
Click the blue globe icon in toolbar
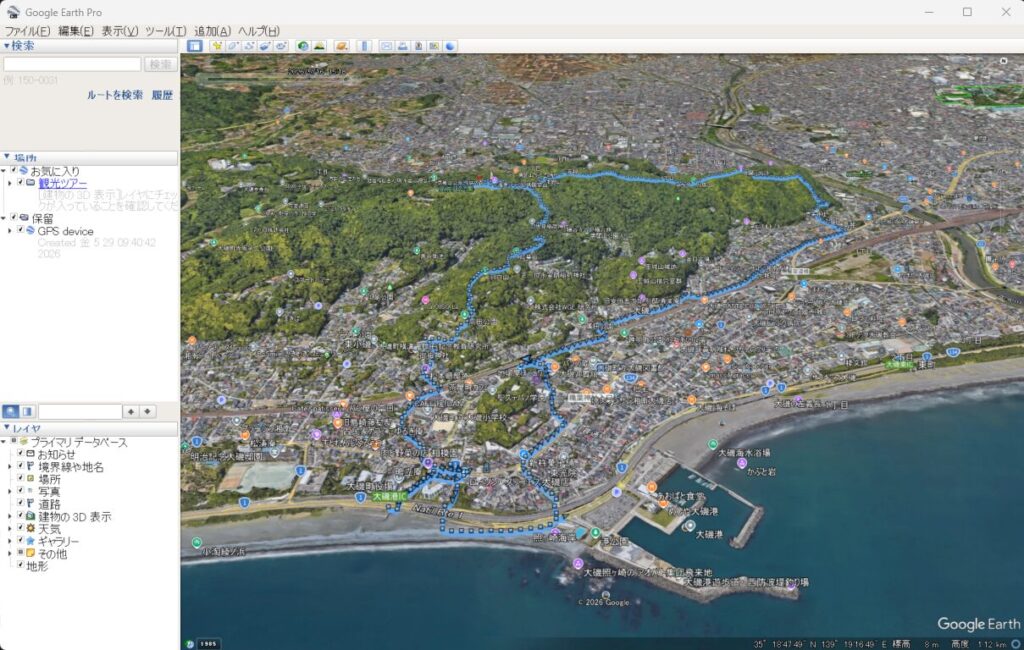[451, 46]
